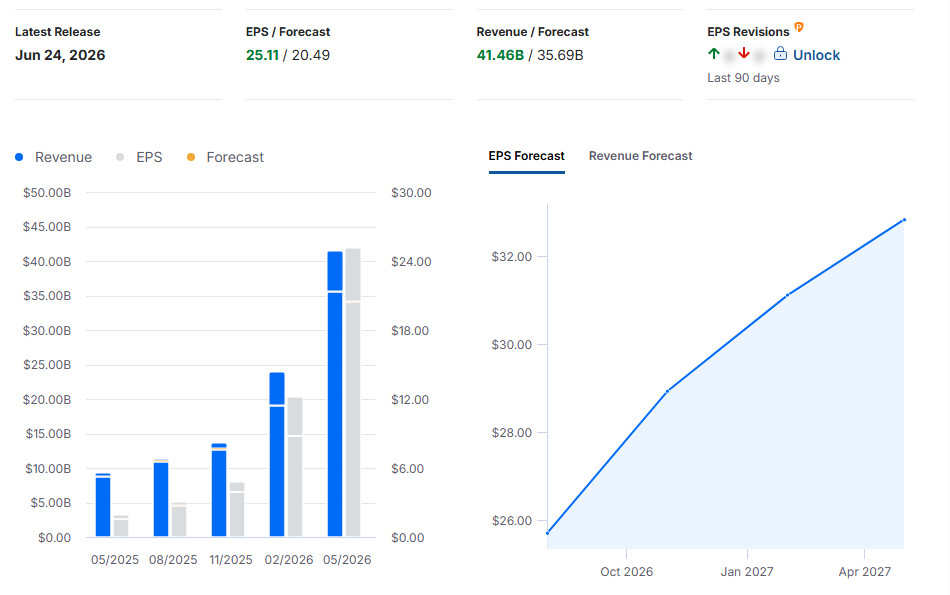
Task: Click the 11/2025 blue revenue bar
Action: [219, 490]
